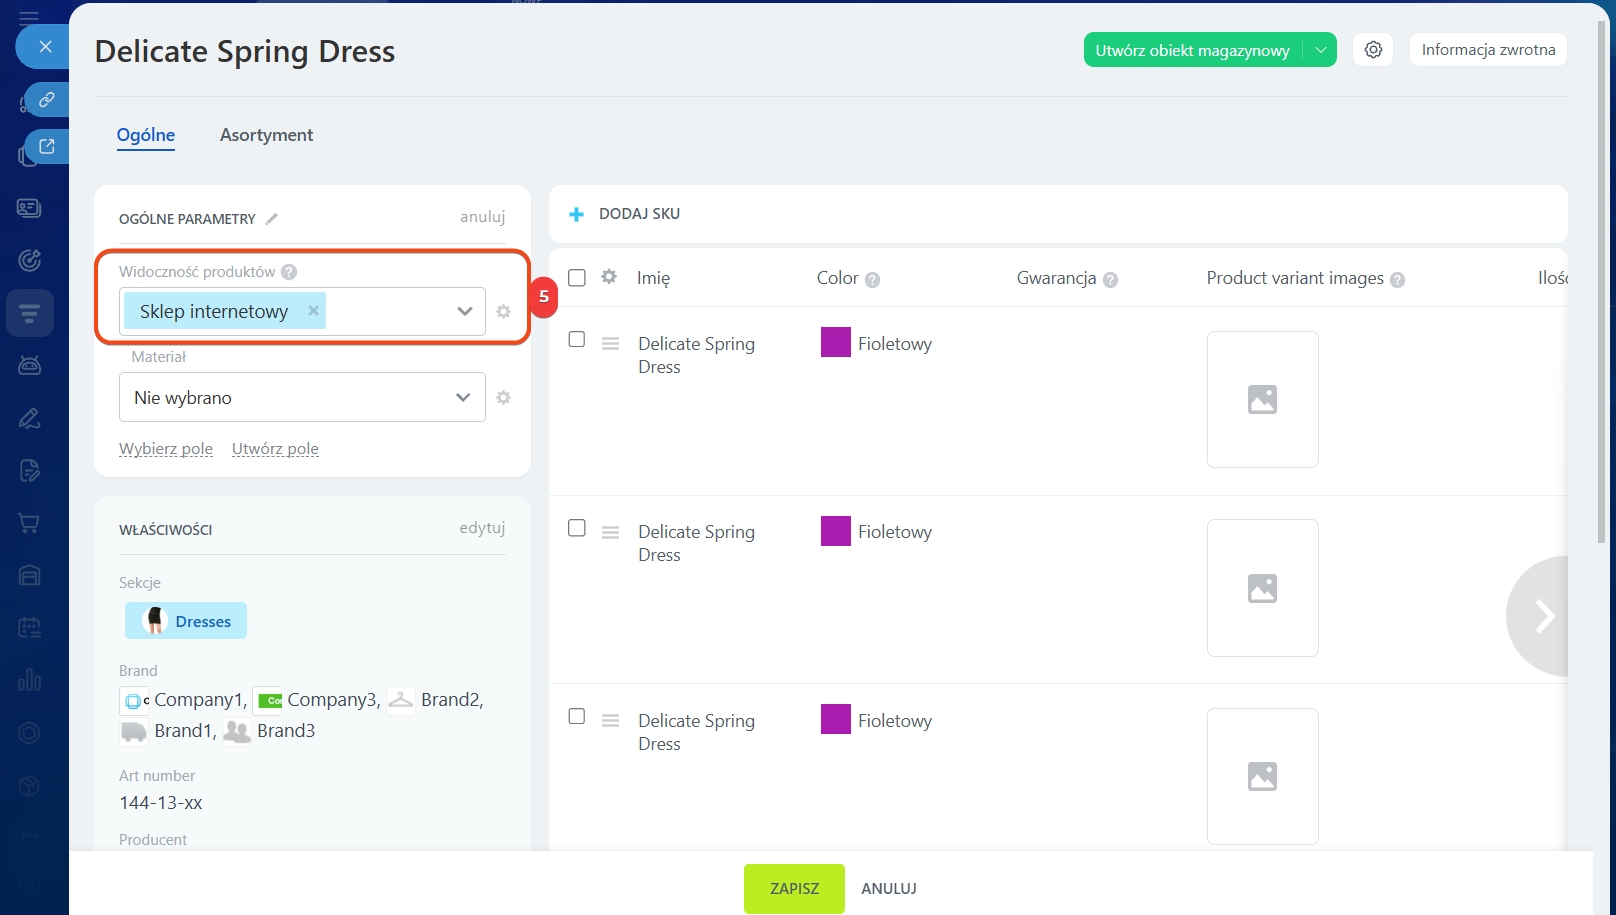Open the SKU grid column settings gear
Viewport: 1616px width, 915px height.
click(609, 277)
